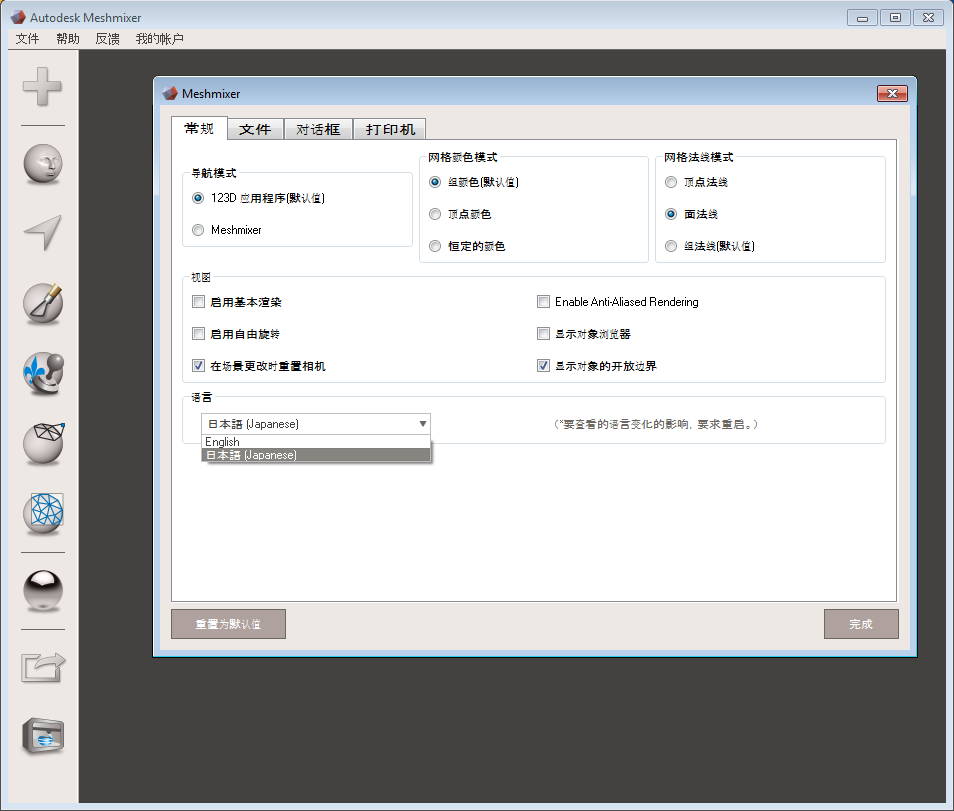The image size is (954, 811).
Task: Open the 反馈 menu
Action: 108,39
